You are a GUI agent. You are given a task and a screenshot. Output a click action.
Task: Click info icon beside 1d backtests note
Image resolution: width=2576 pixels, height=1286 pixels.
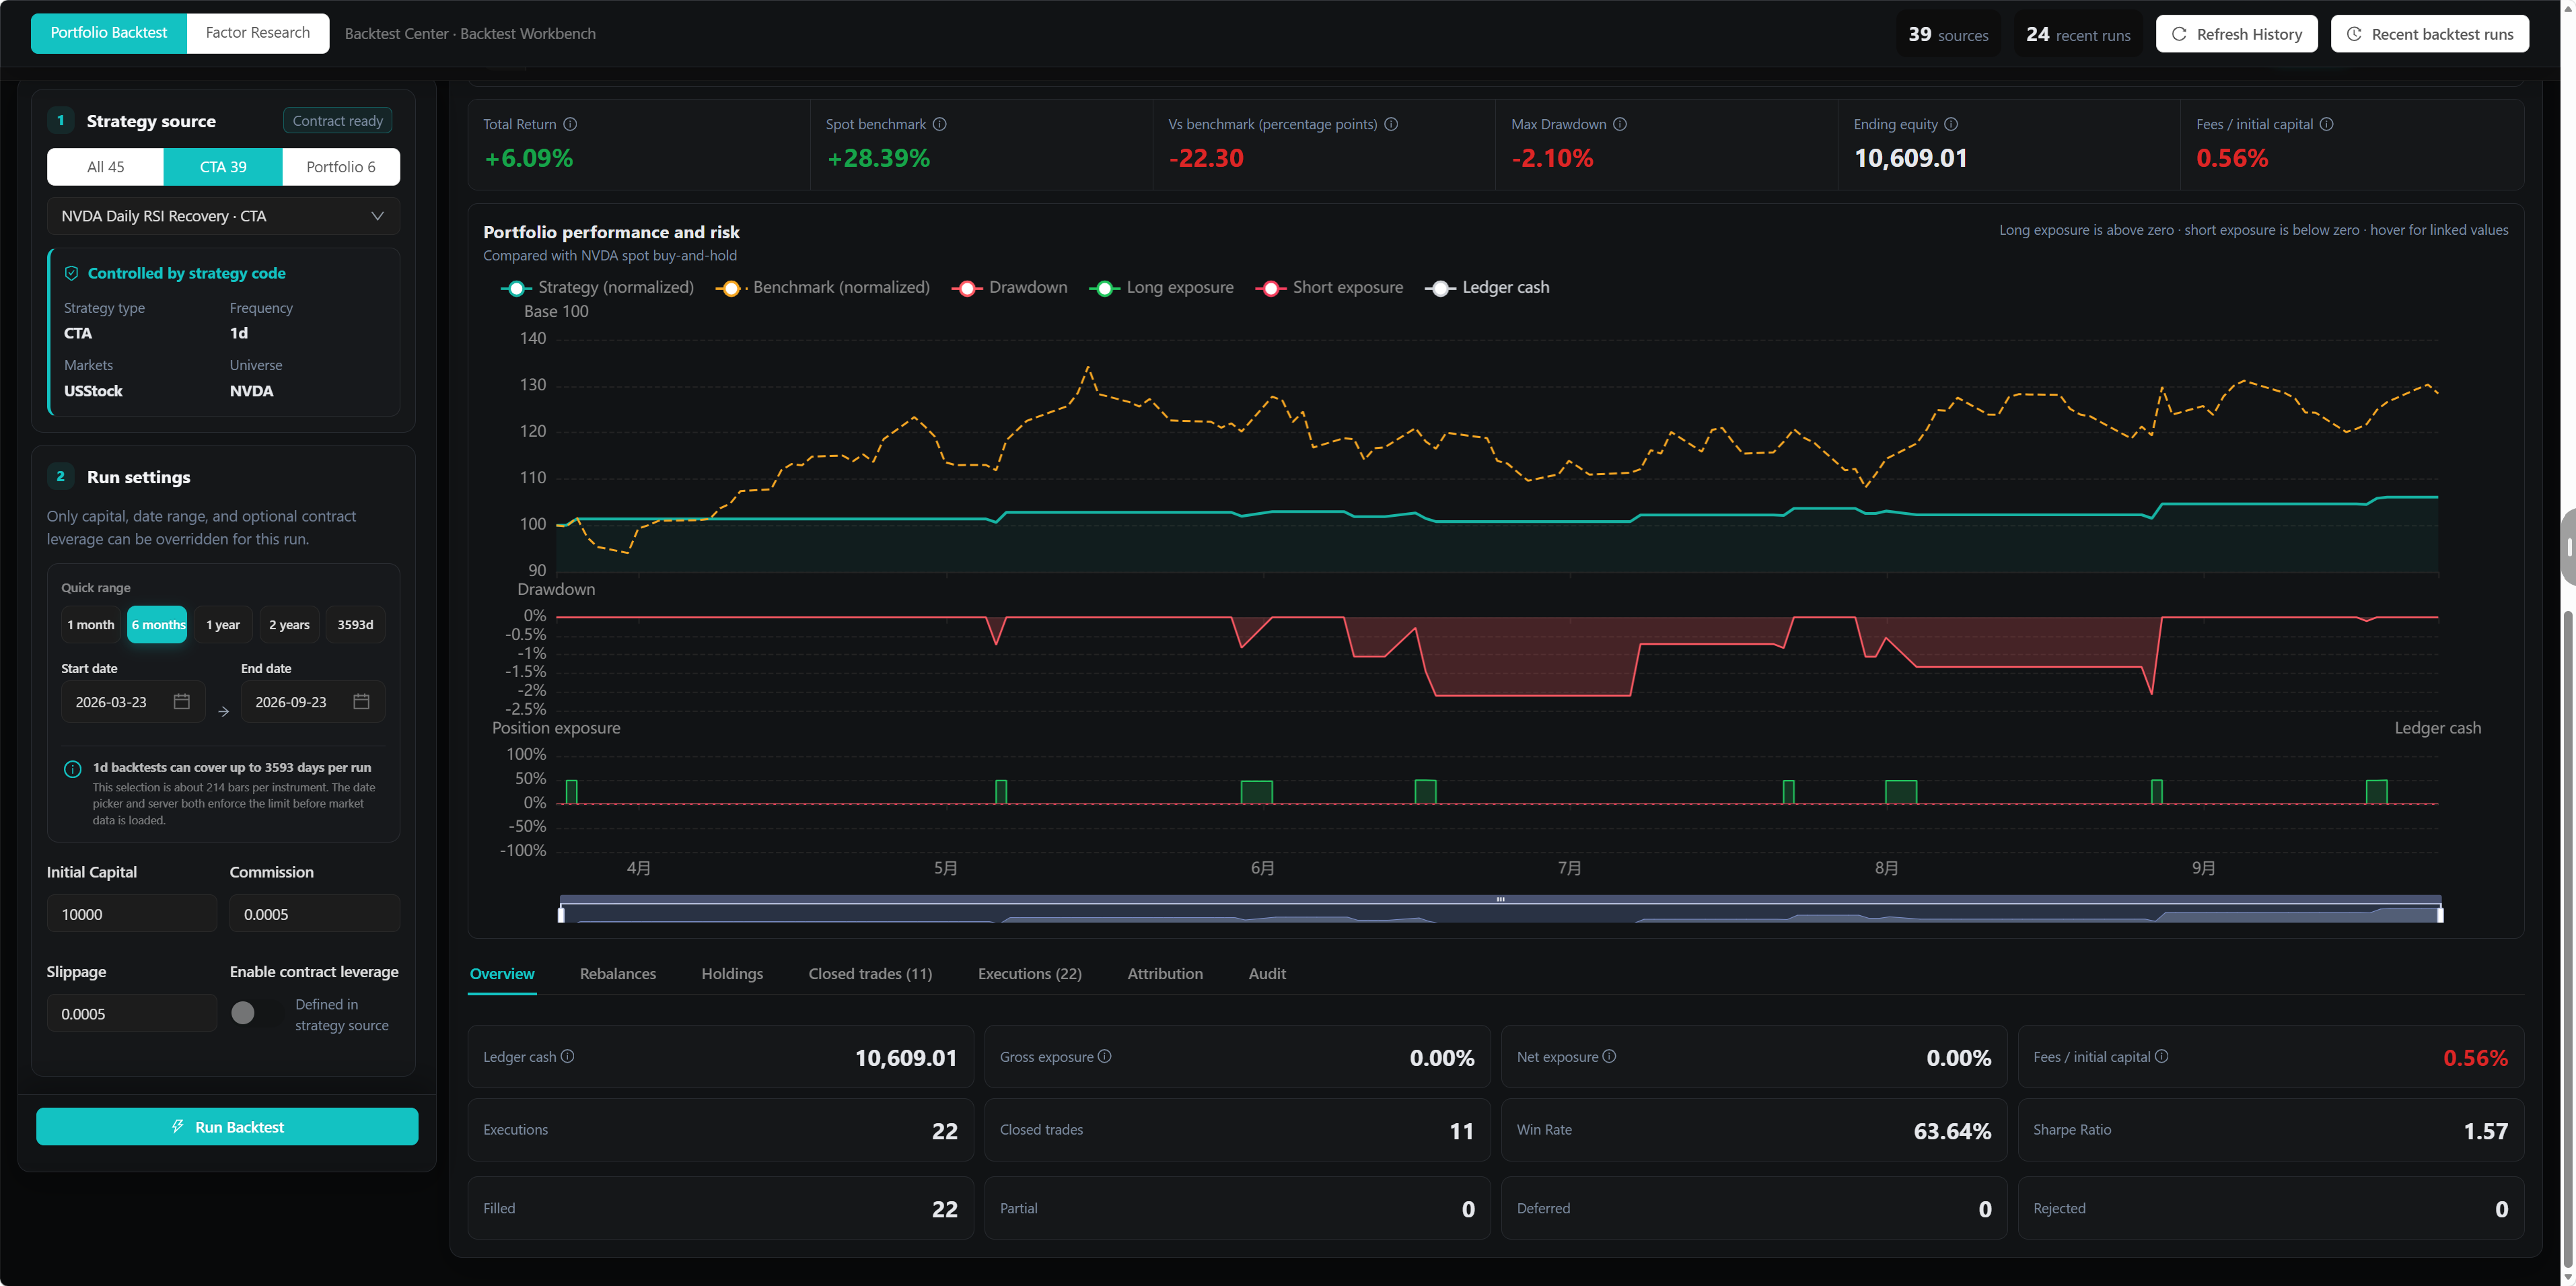[73, 769]
